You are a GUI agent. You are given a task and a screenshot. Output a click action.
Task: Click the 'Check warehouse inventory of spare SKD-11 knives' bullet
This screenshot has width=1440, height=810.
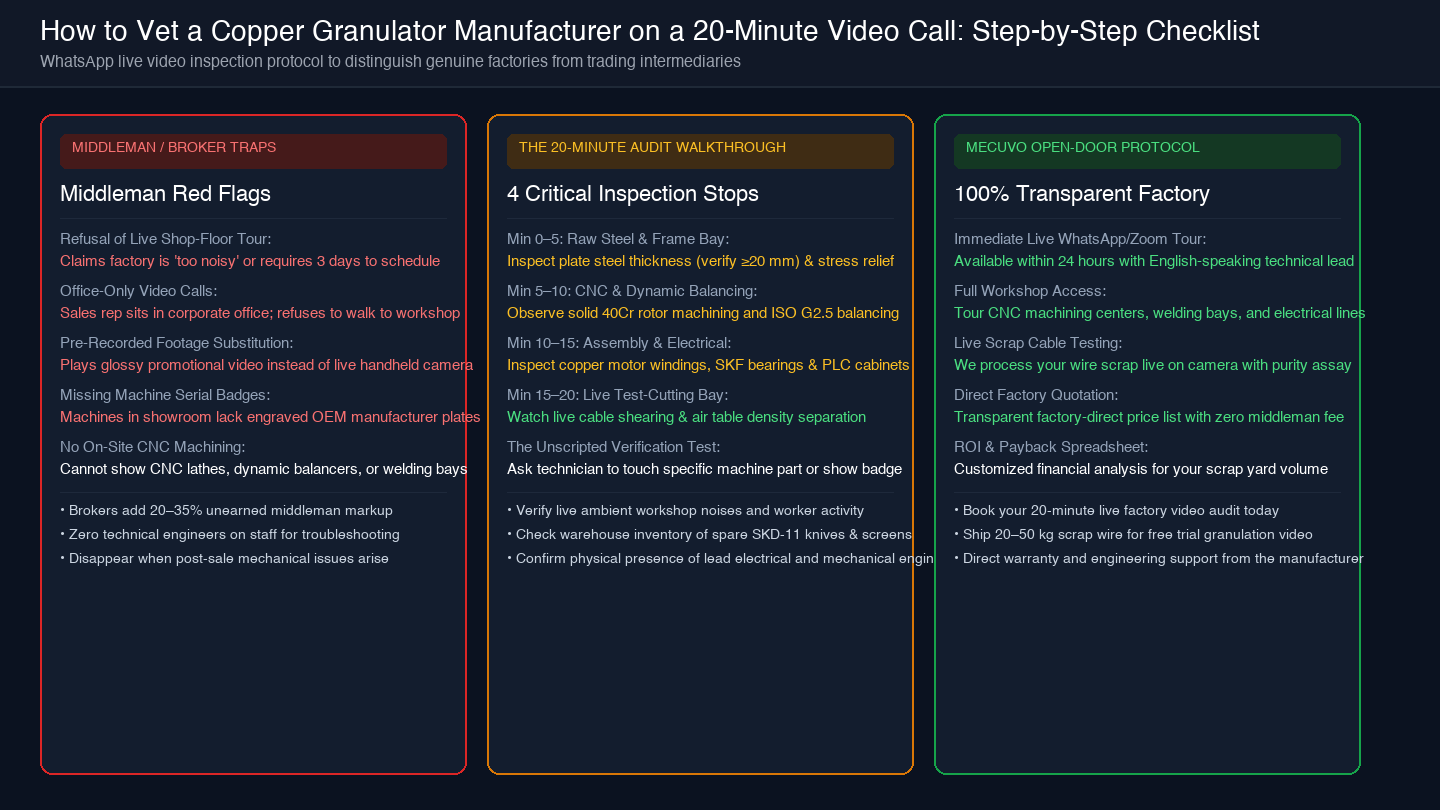pyautogui.click(x=710, y=534)
